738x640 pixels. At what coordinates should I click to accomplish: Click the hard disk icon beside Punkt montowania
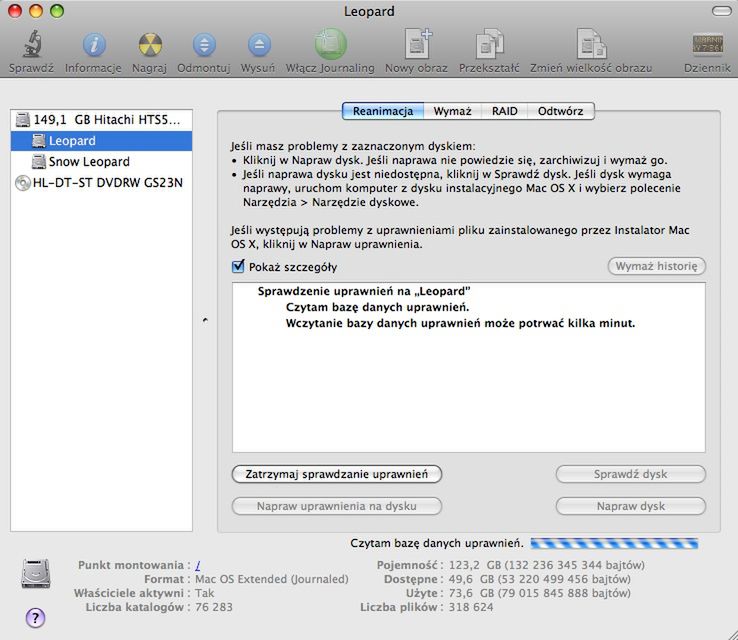(36, 574)
